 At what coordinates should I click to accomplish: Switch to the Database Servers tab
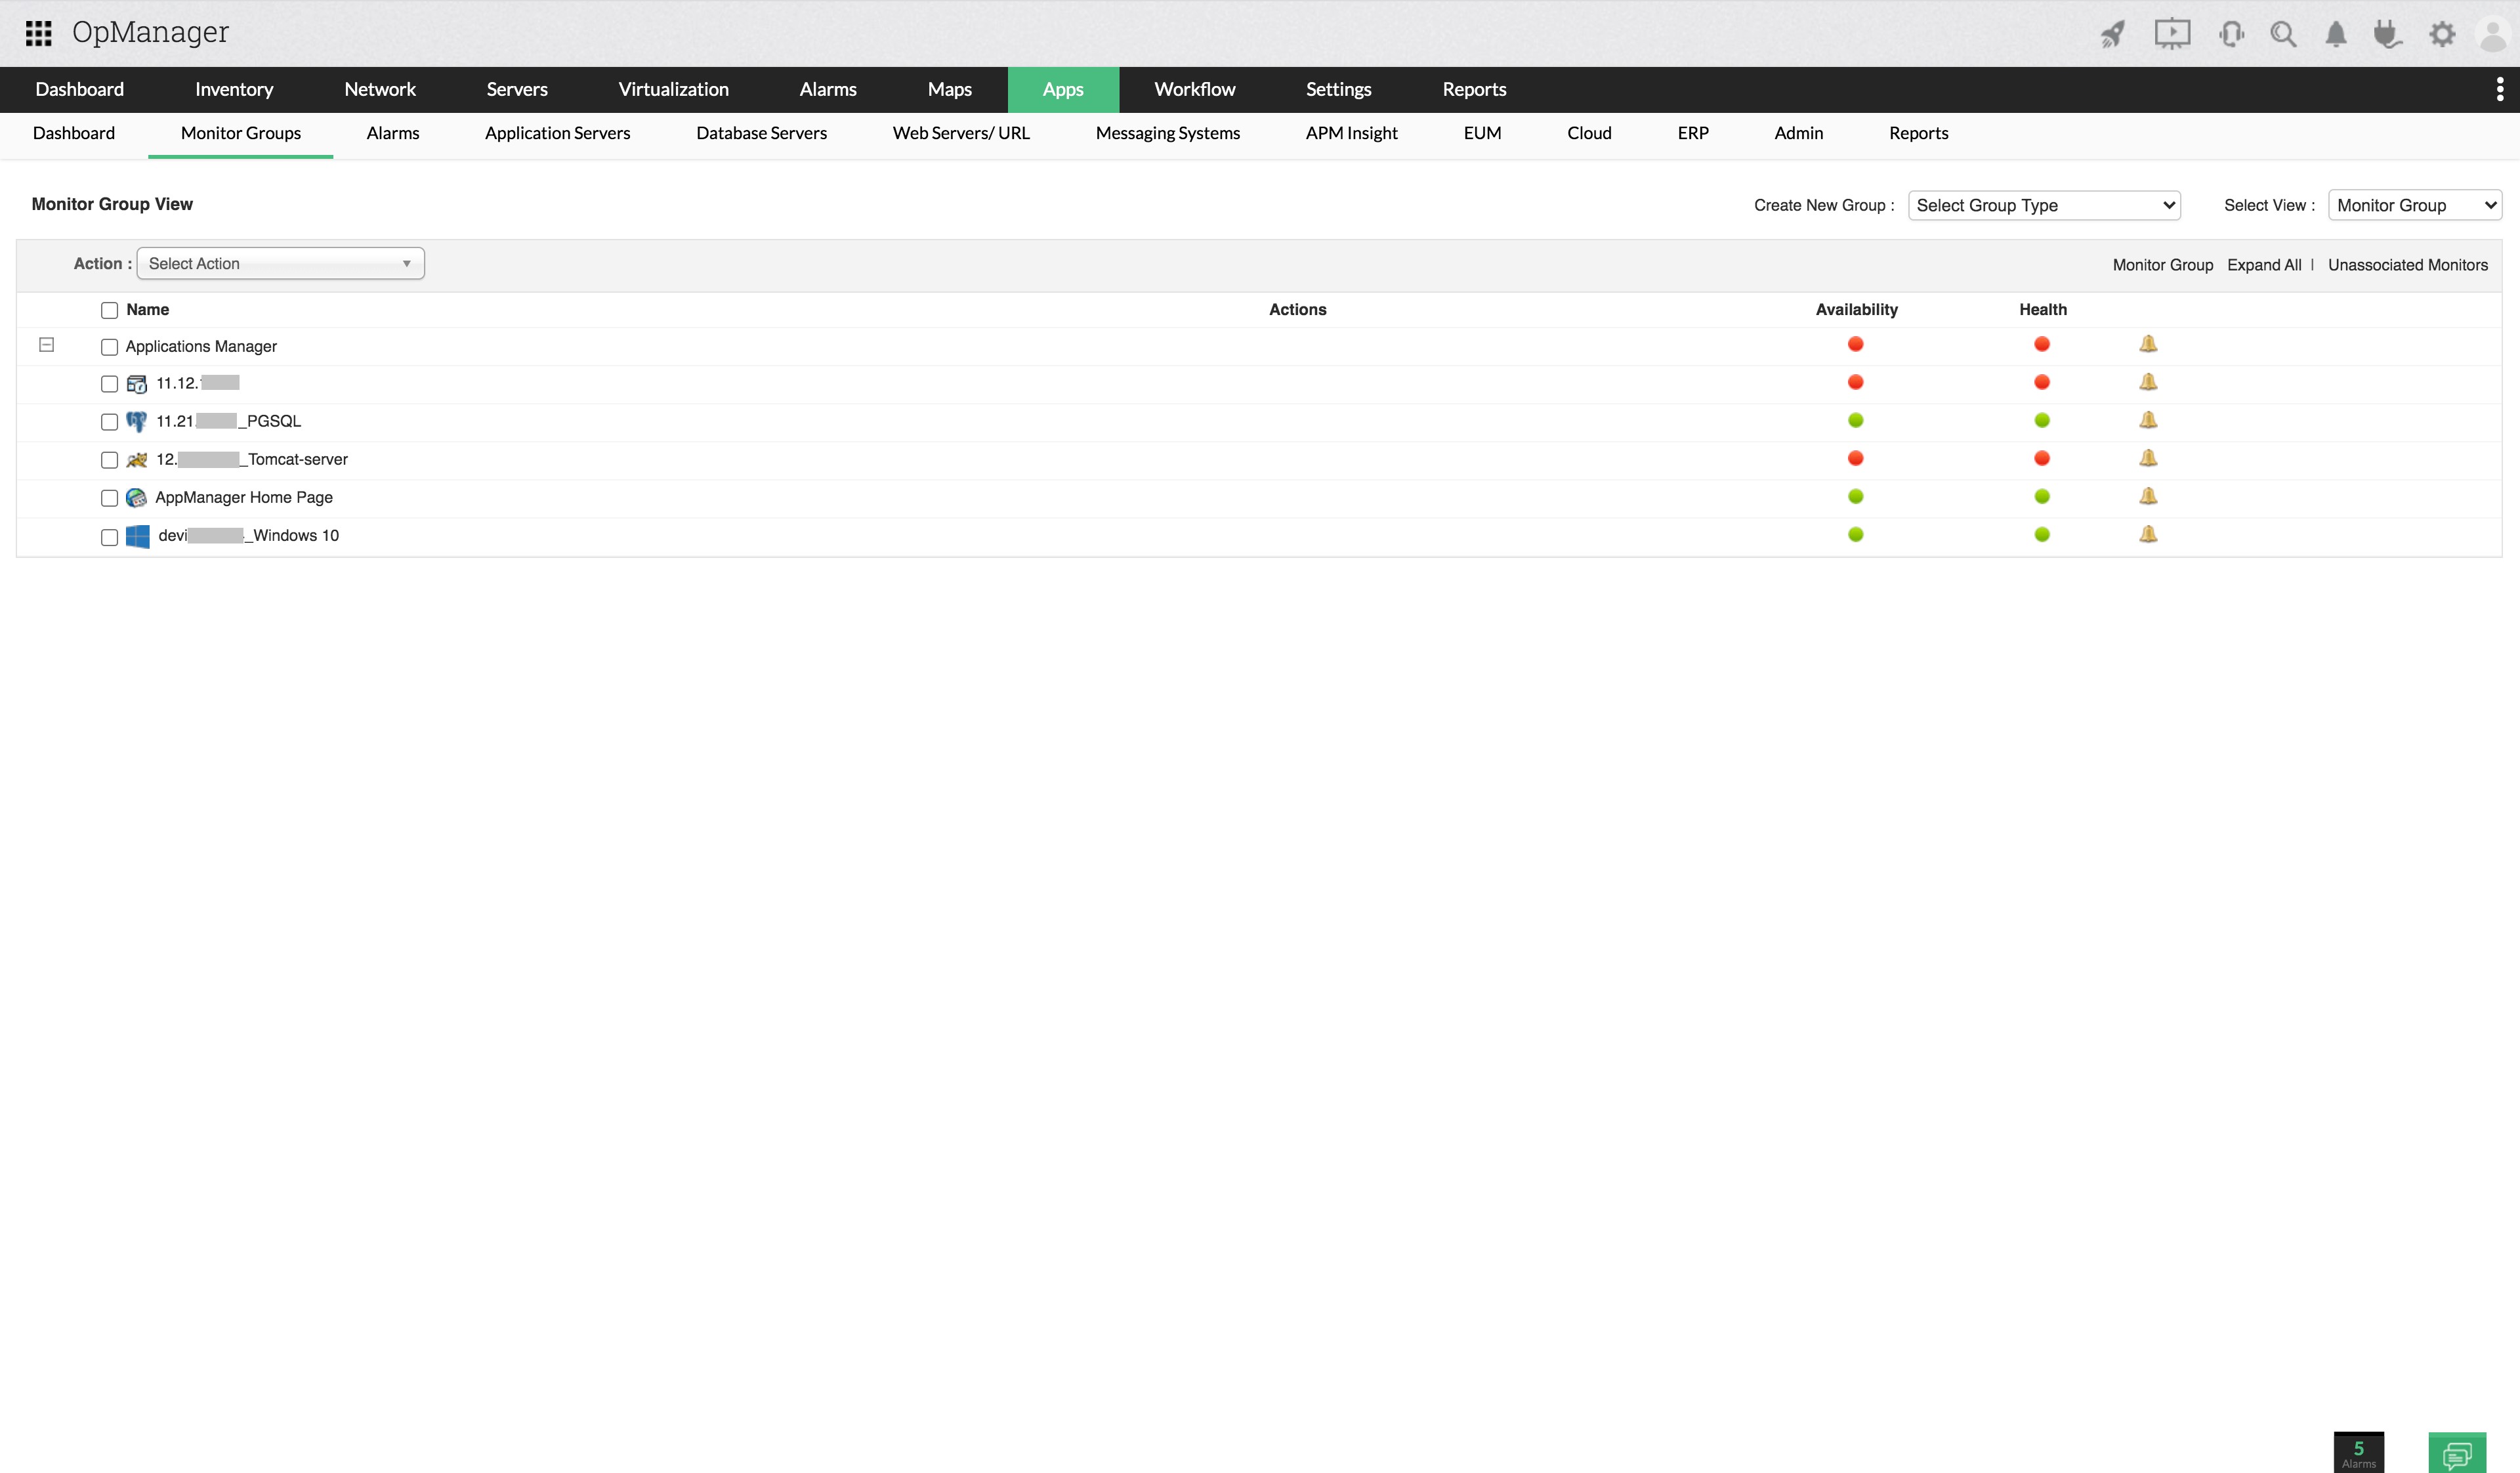[761, 133]
